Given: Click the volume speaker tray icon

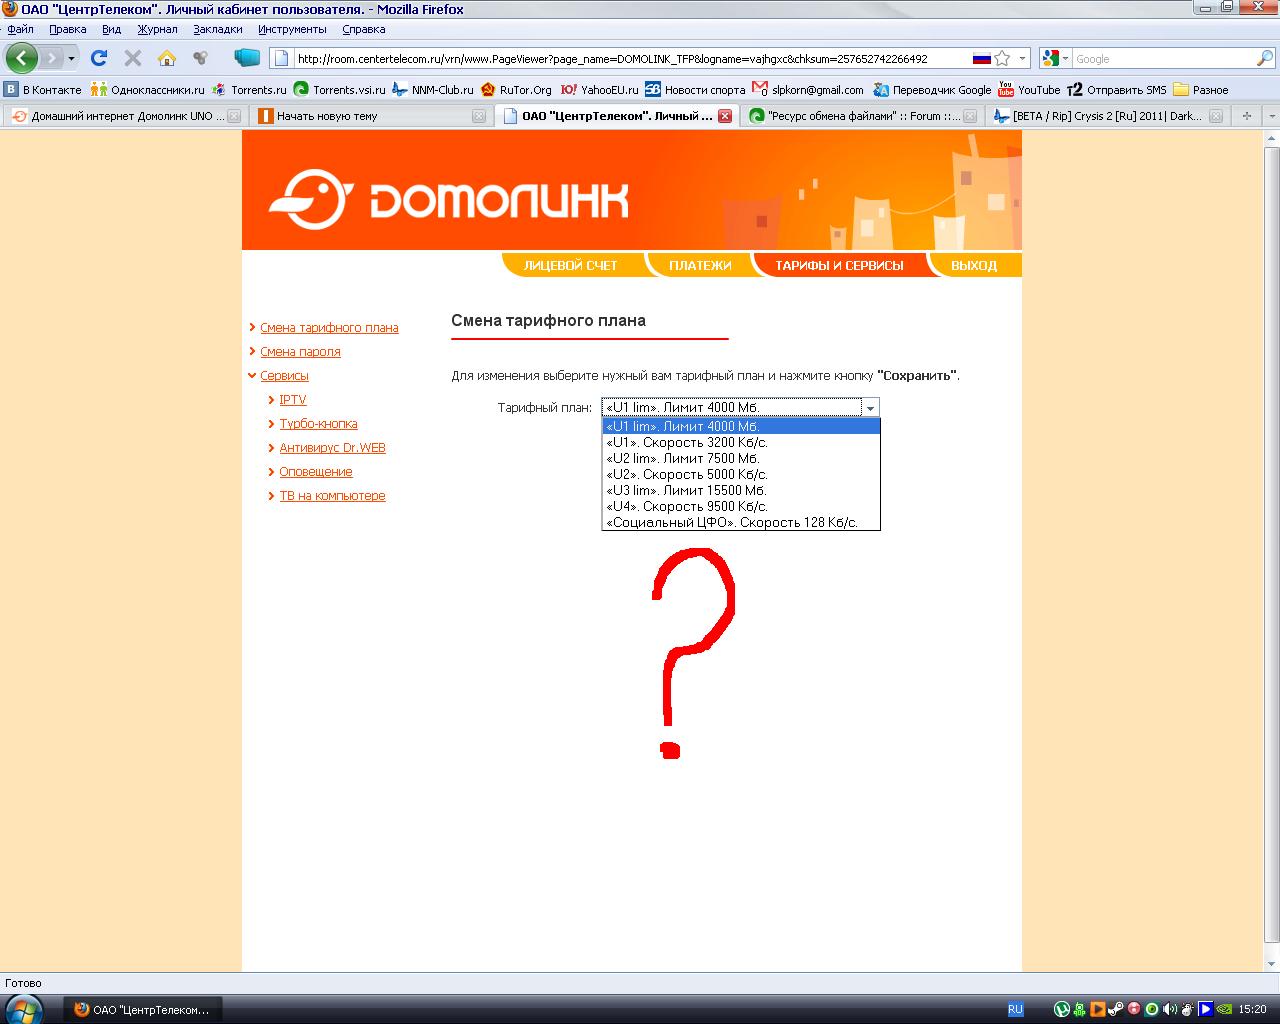Looking at the screenshot, I should point(1169,1009).
